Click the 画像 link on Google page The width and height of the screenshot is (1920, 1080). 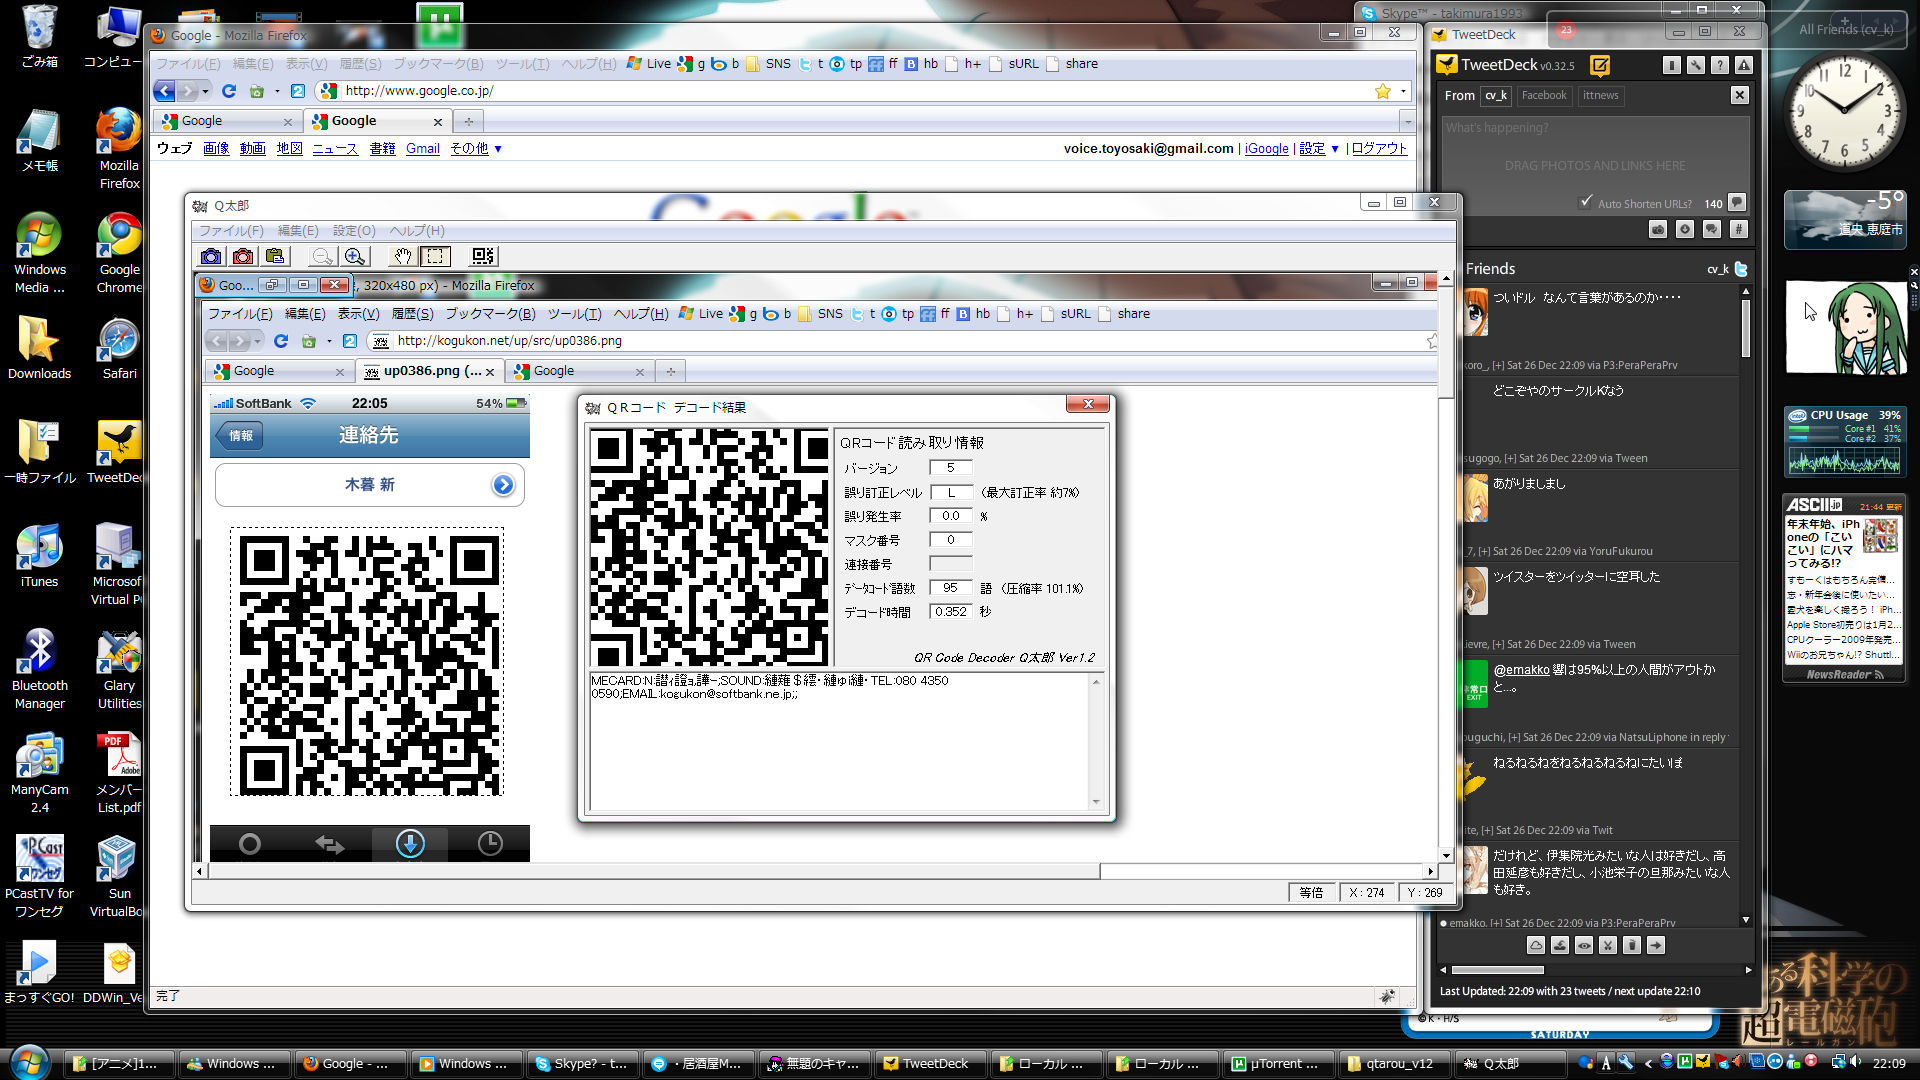click(x=216, y=148)
